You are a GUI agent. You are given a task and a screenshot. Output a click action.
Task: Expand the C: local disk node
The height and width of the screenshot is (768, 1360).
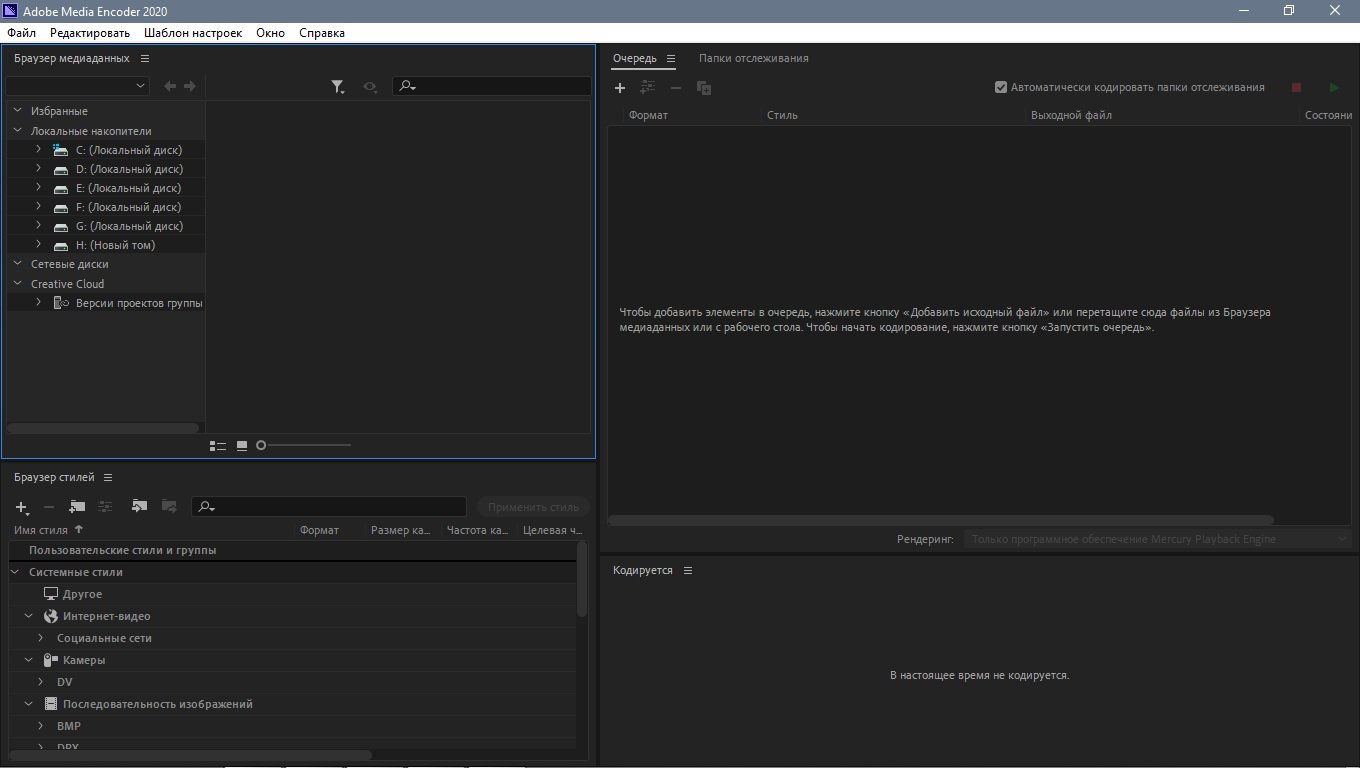tap(38, 150)
